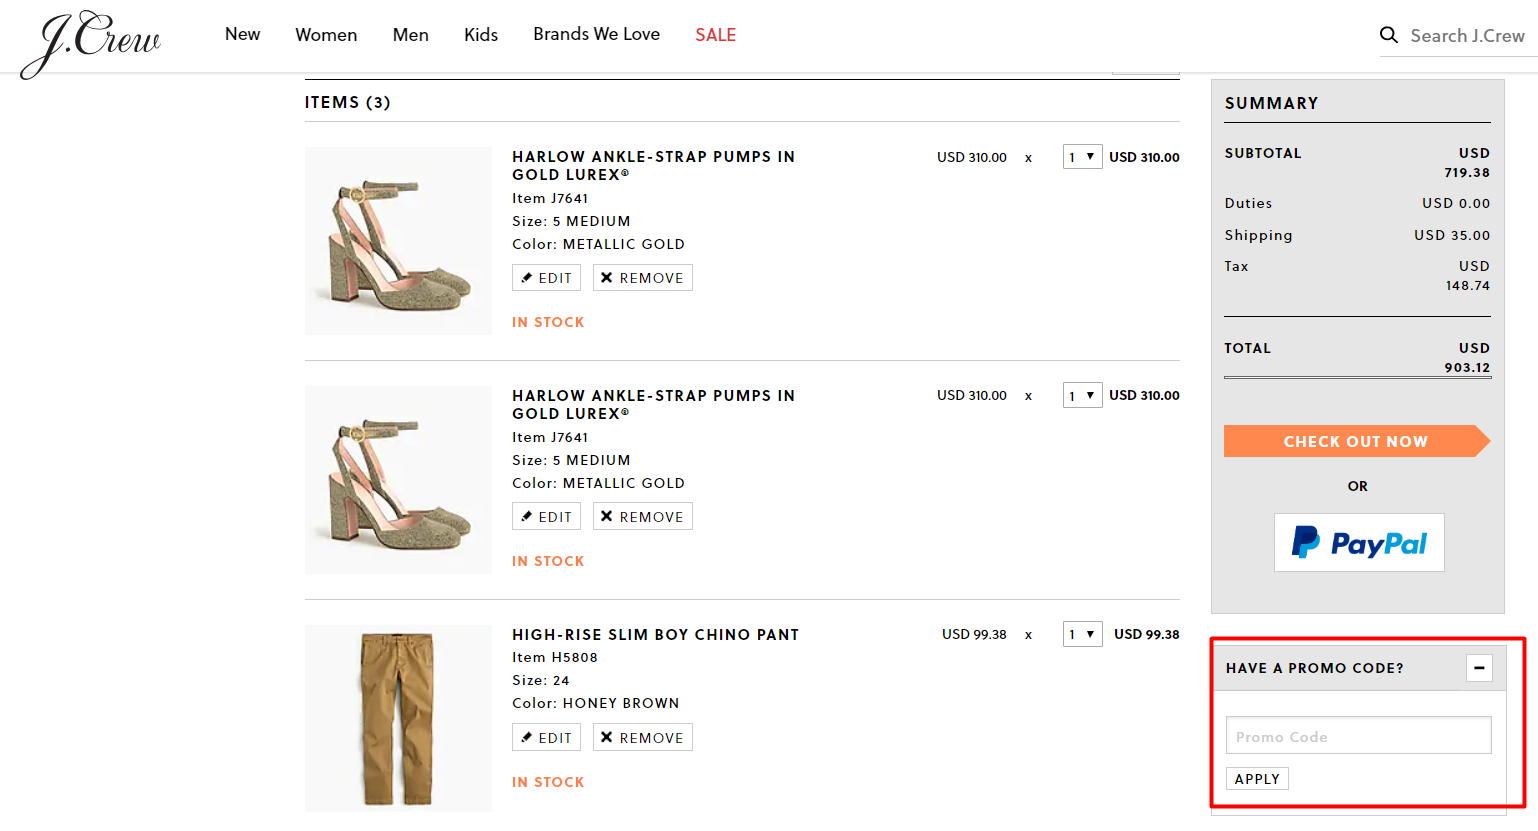The width and height of the screenshot is (1538, 831).
Task: Open the New menu
Action: (x=242, y=34)
